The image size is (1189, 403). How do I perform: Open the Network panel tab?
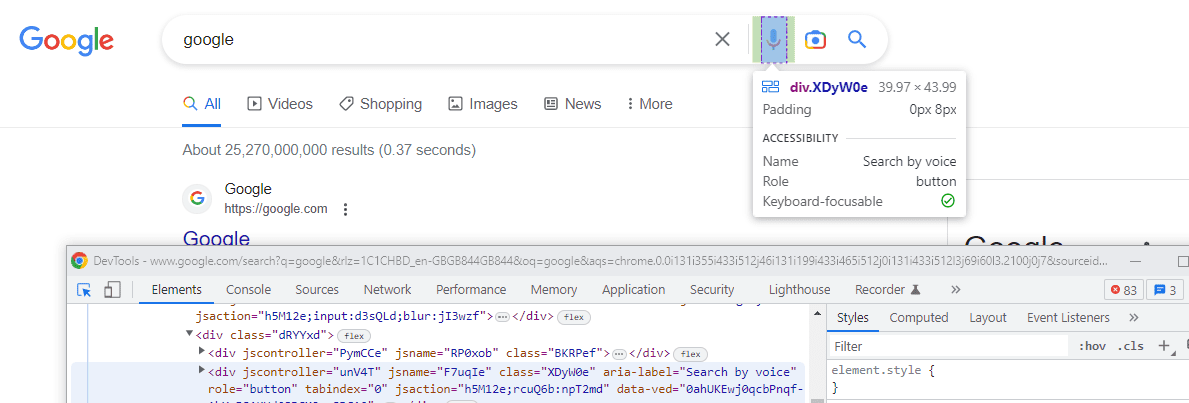click(x=387, y=289)
